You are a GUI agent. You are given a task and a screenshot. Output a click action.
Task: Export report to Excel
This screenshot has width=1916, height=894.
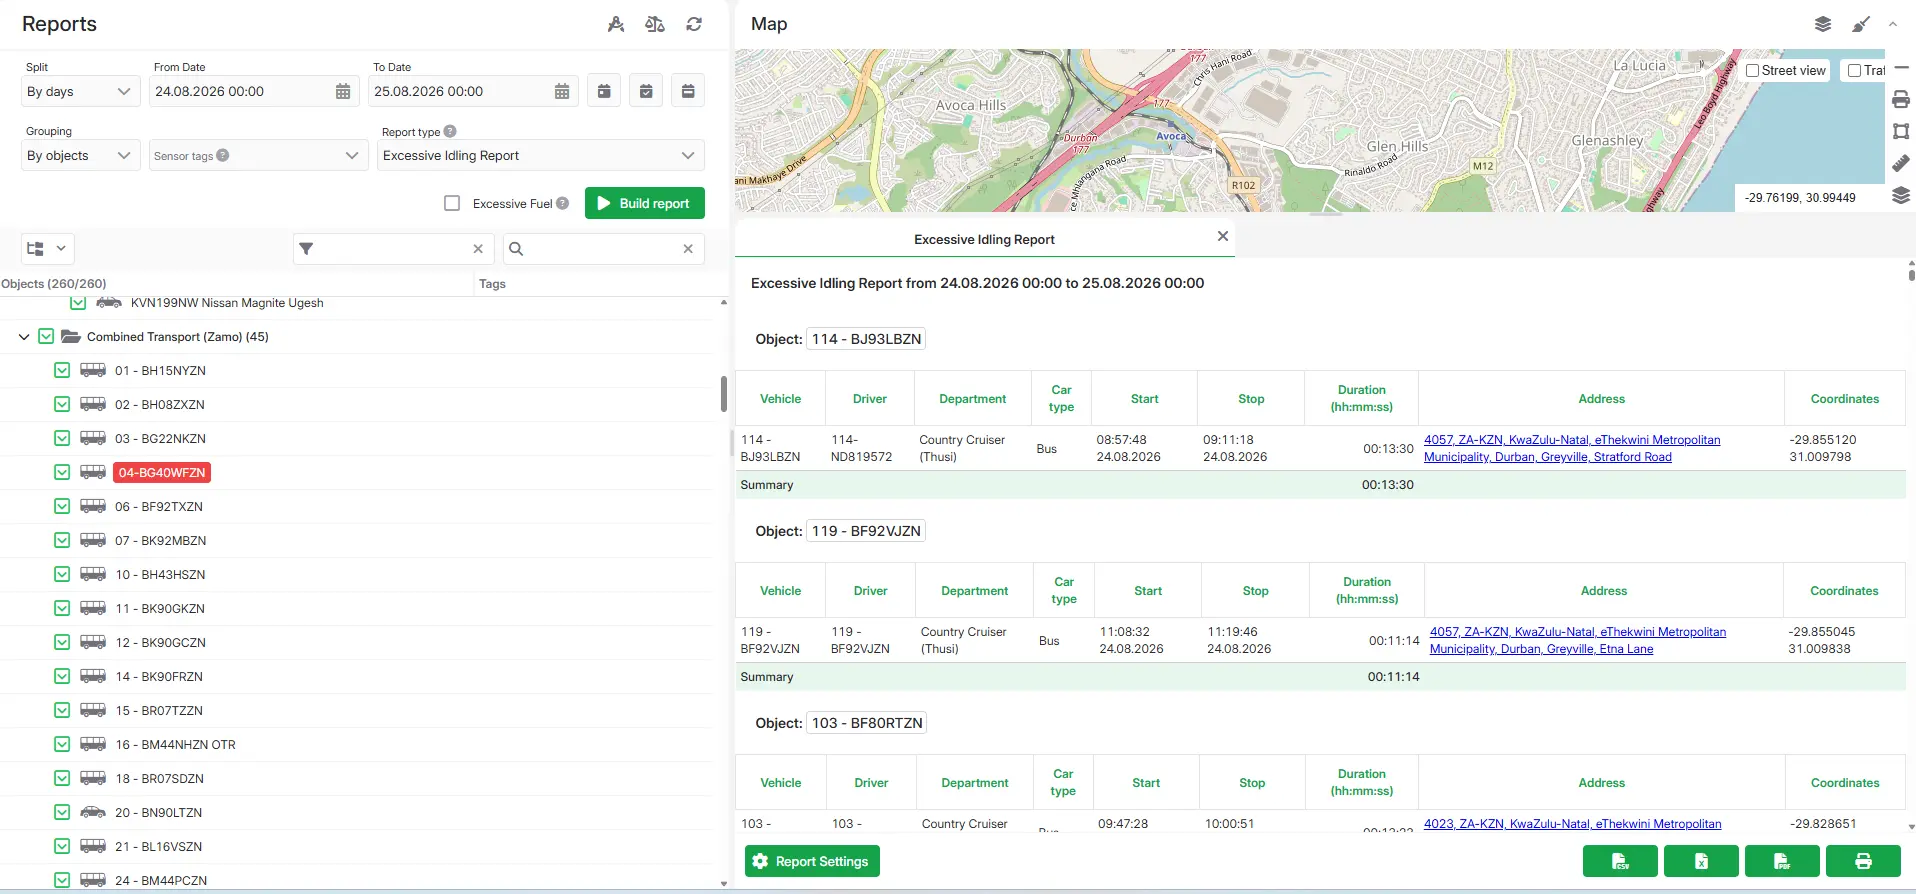coord(1701,861)
